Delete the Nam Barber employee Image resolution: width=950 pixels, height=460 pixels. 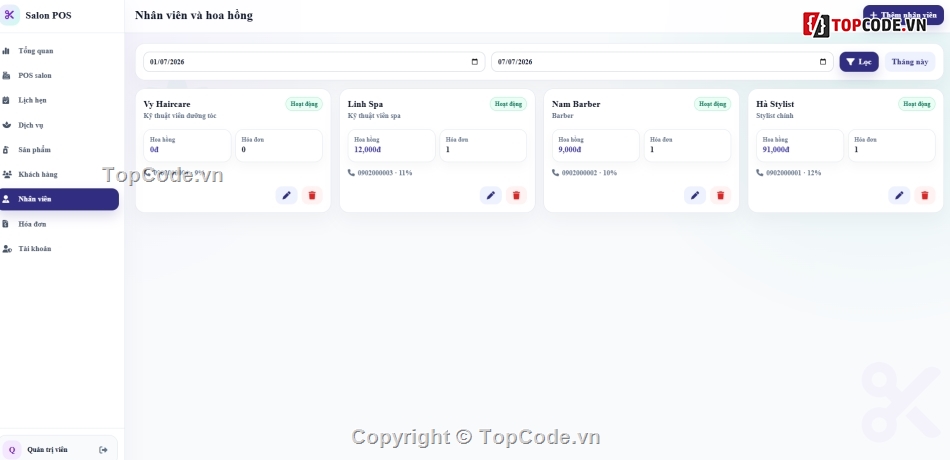[720, 195]
